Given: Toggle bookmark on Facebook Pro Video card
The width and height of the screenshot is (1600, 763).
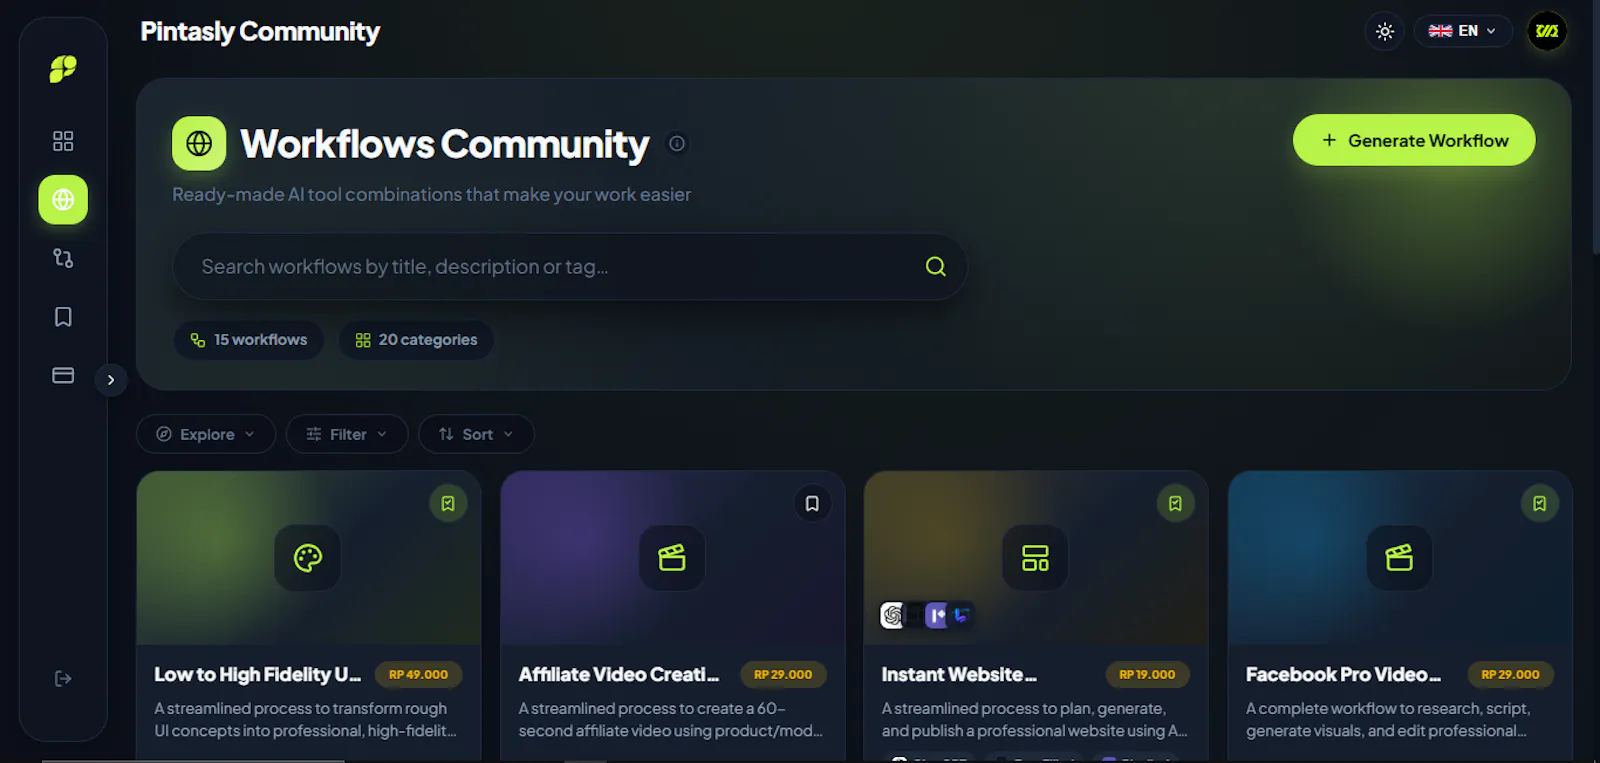Looking at the screenshot, I should (1540, 504).
